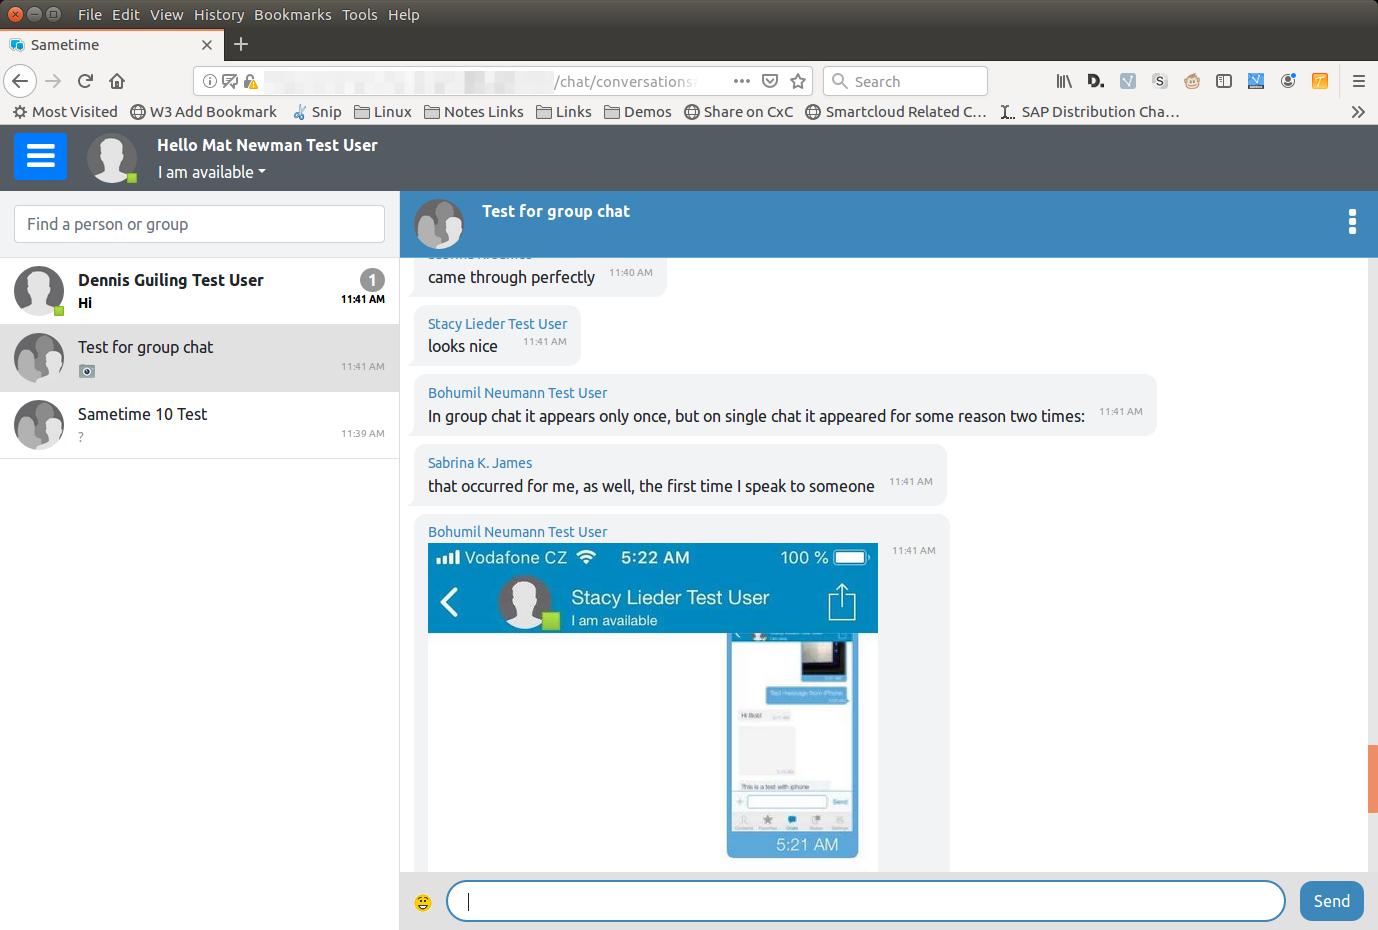1378x930 pixels.
Task: Open the Firefox application menu
Action: [x=1358, y=81]
